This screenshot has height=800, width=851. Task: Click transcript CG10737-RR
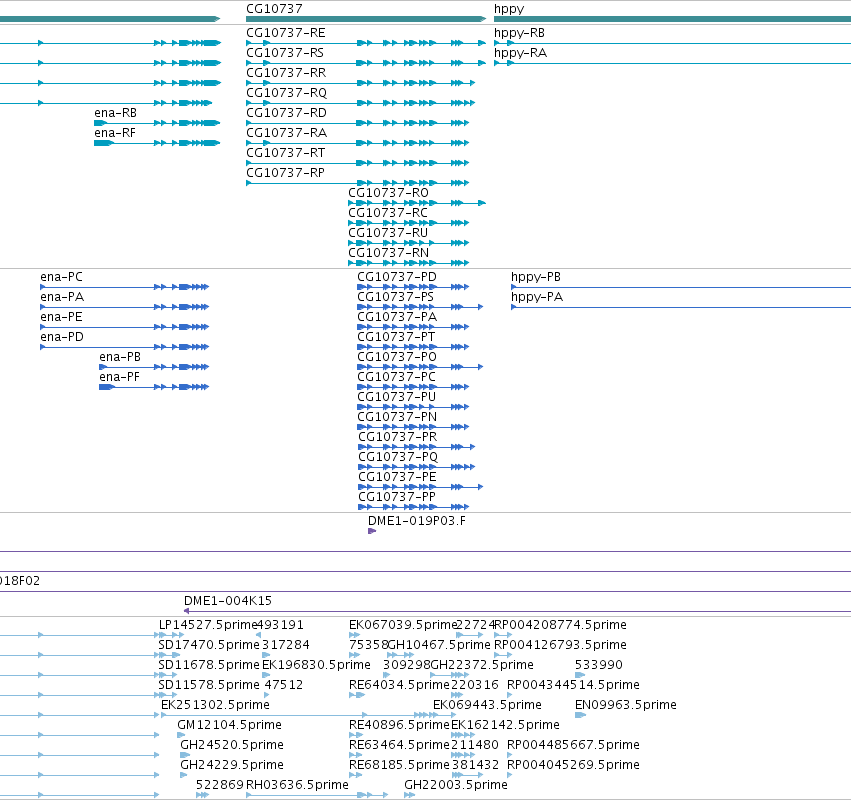coord(286,73)
